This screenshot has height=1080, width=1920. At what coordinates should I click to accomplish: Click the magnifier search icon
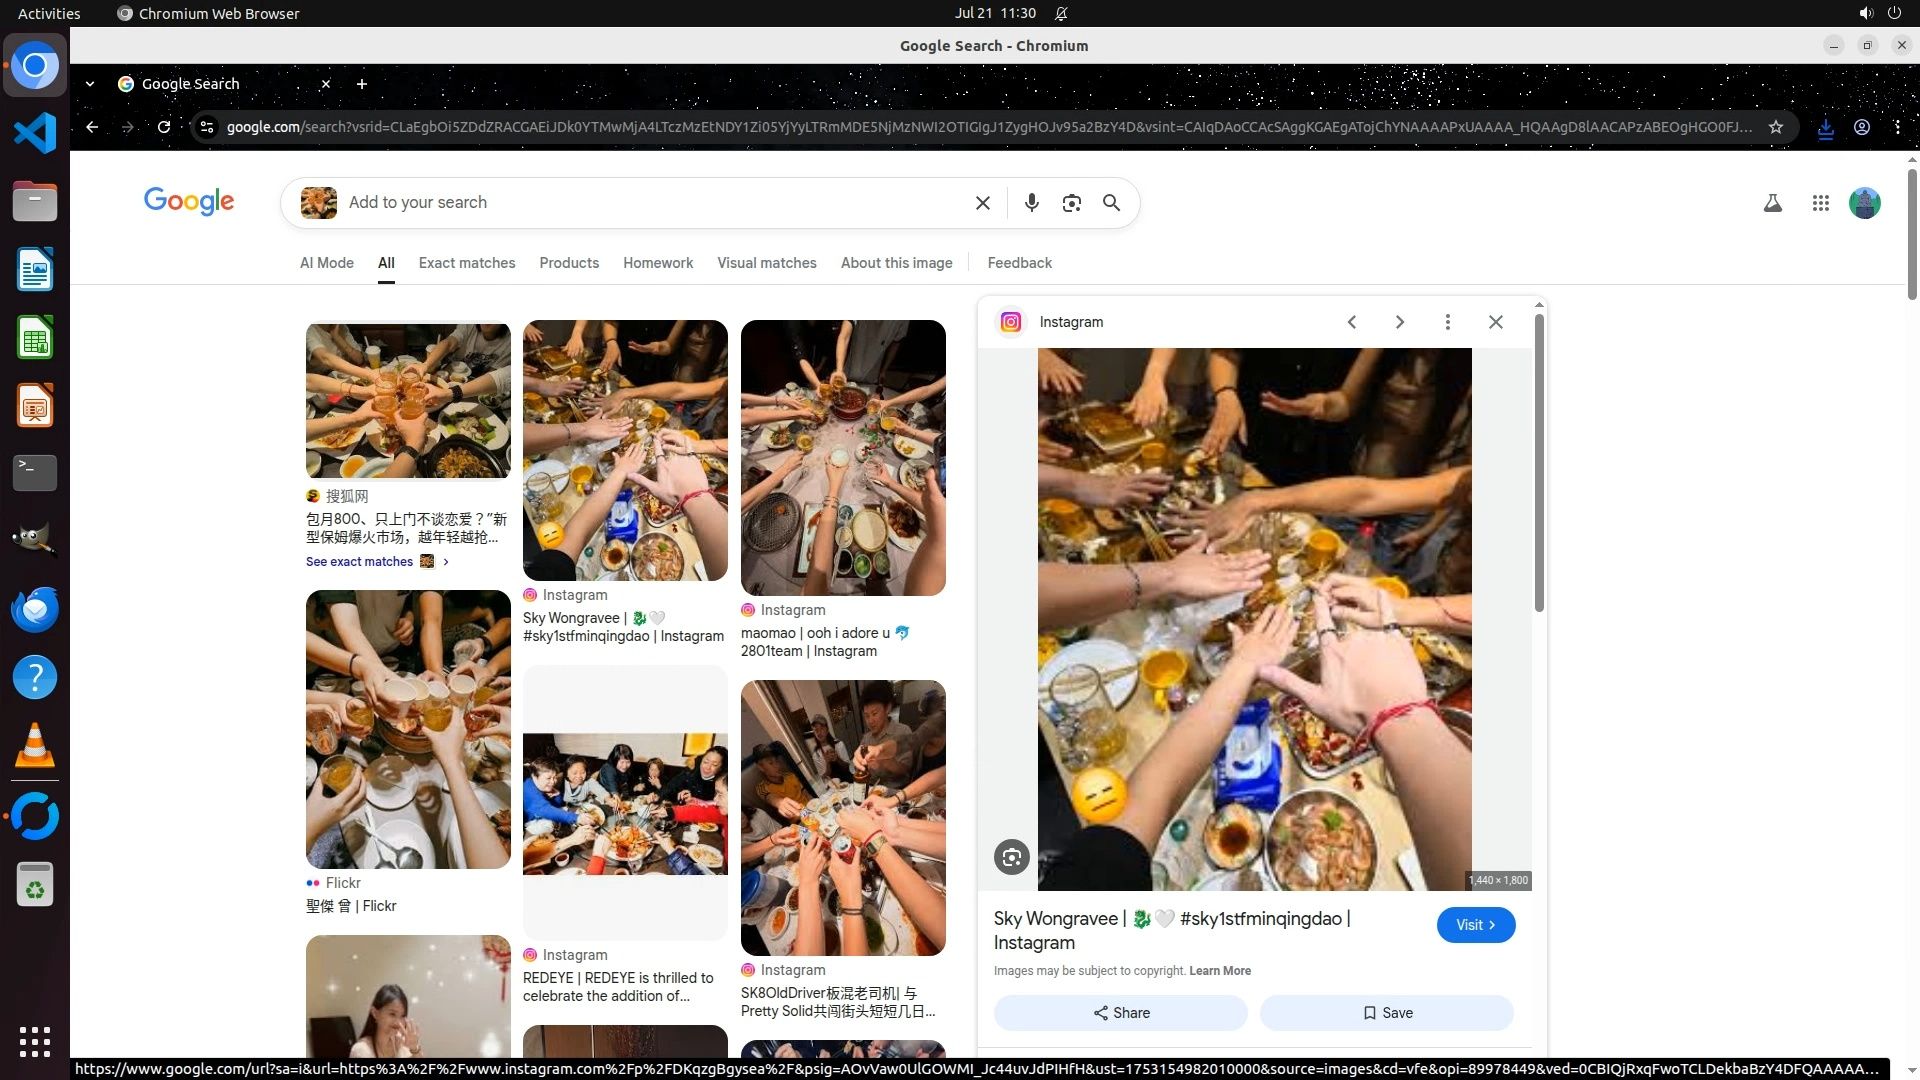coord(1111,203)
